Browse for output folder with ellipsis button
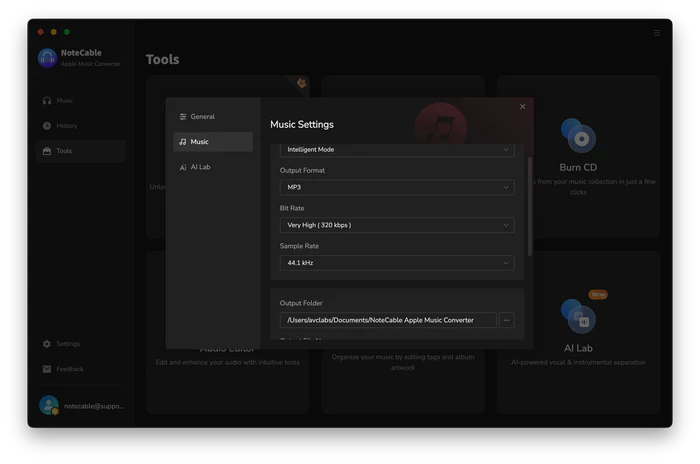Viewport: 700px width, 464px height. coord(506,320)
